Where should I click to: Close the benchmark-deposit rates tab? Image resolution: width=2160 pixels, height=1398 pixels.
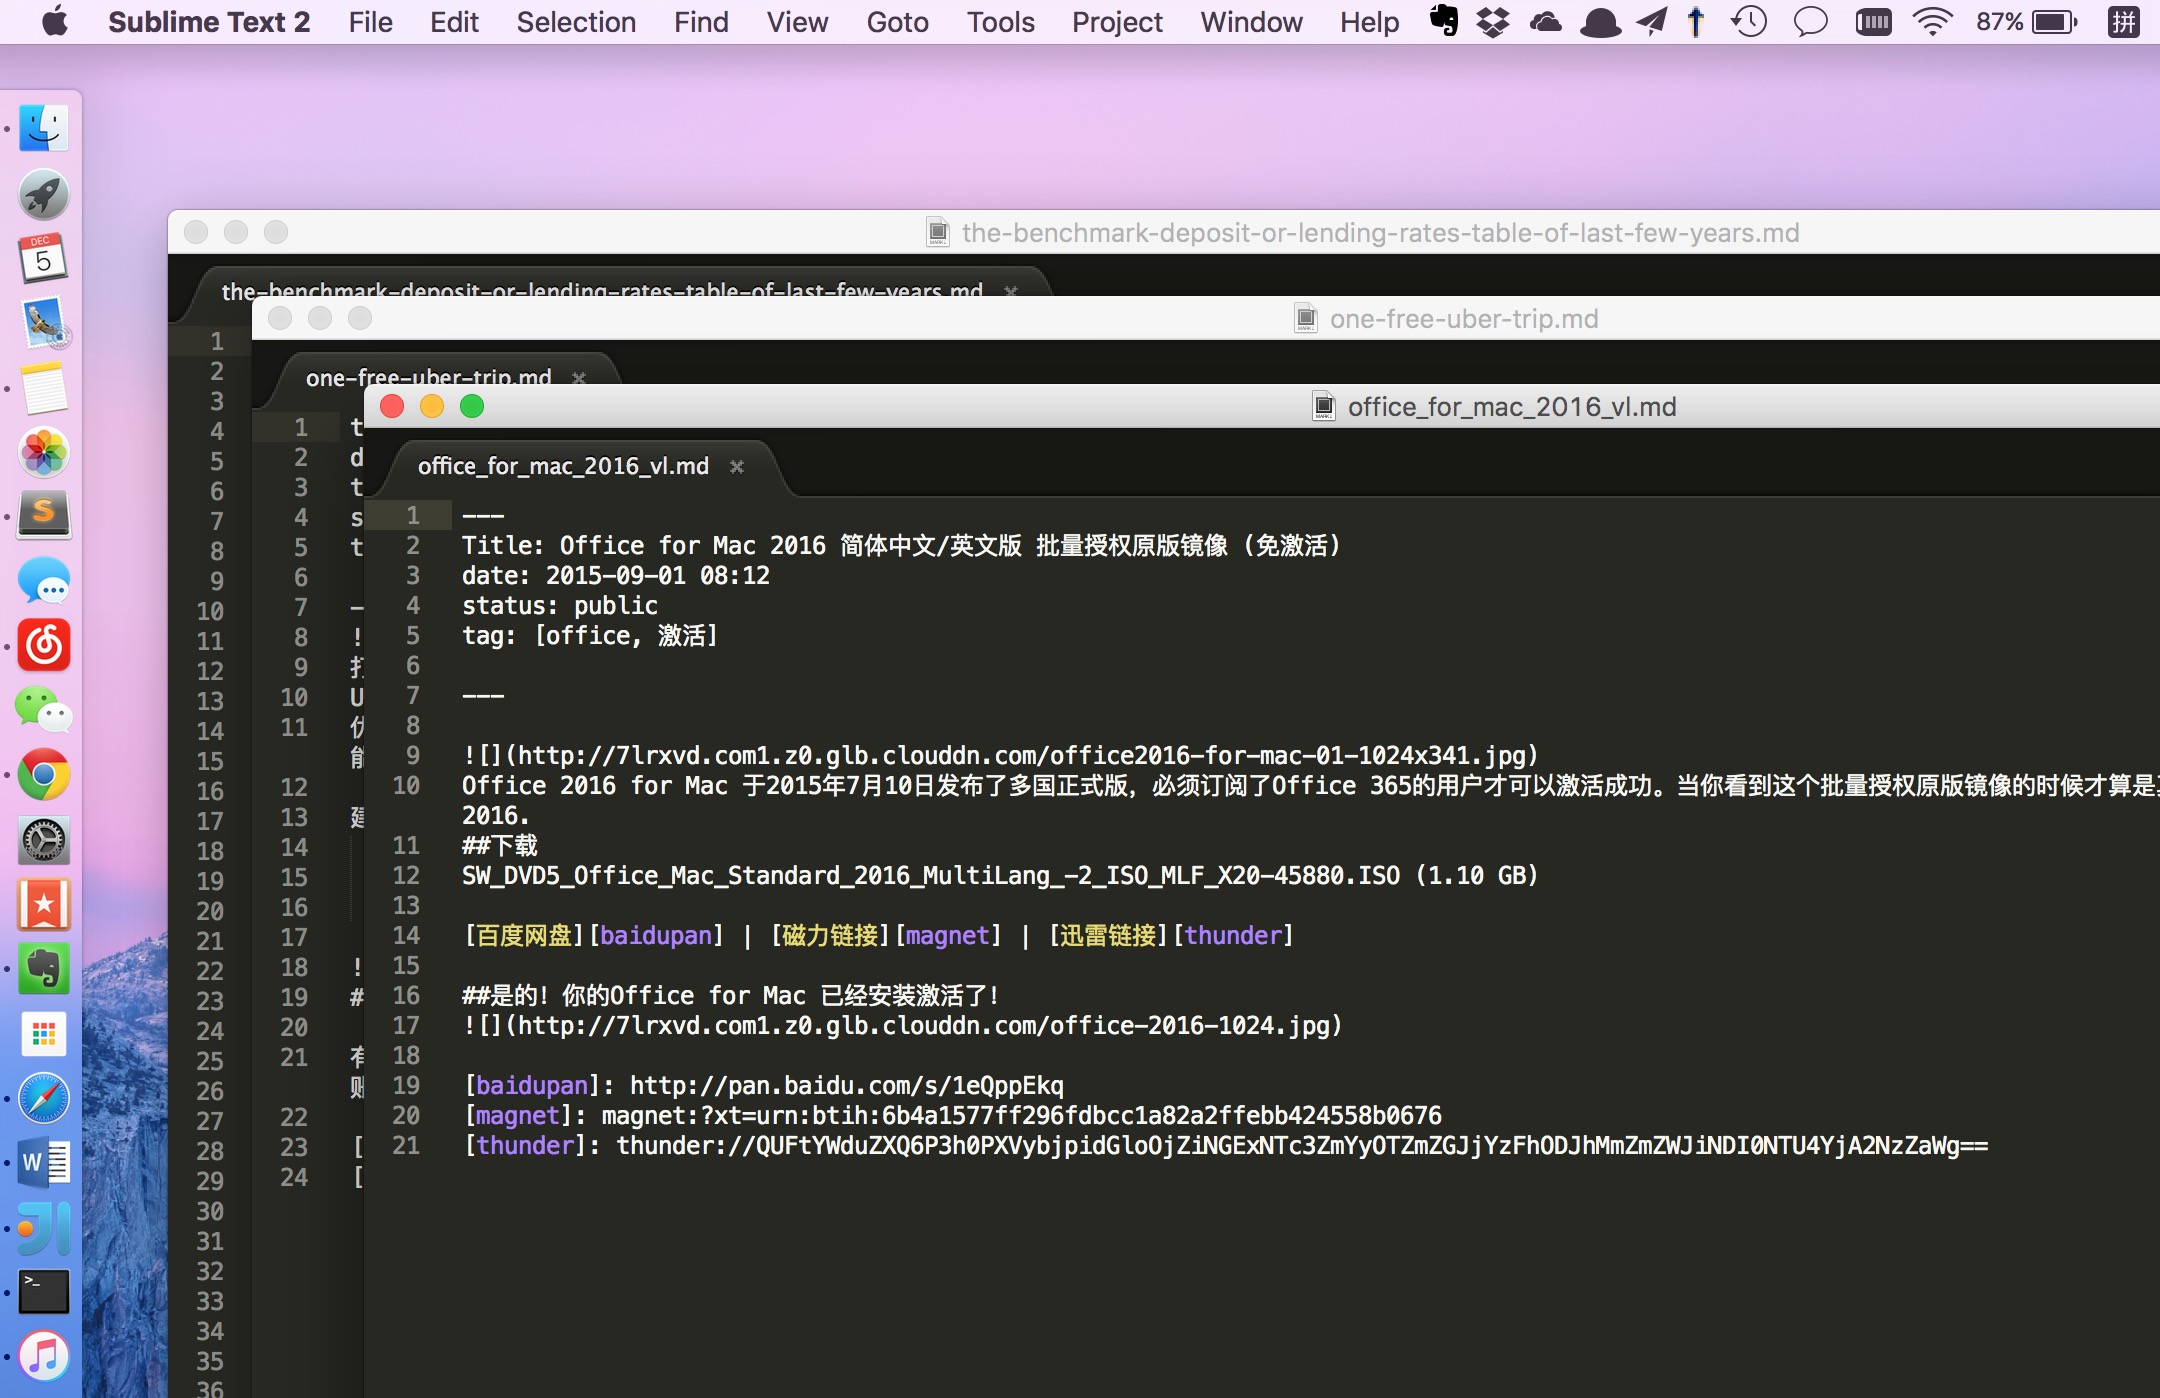[x=1011, y=291]
